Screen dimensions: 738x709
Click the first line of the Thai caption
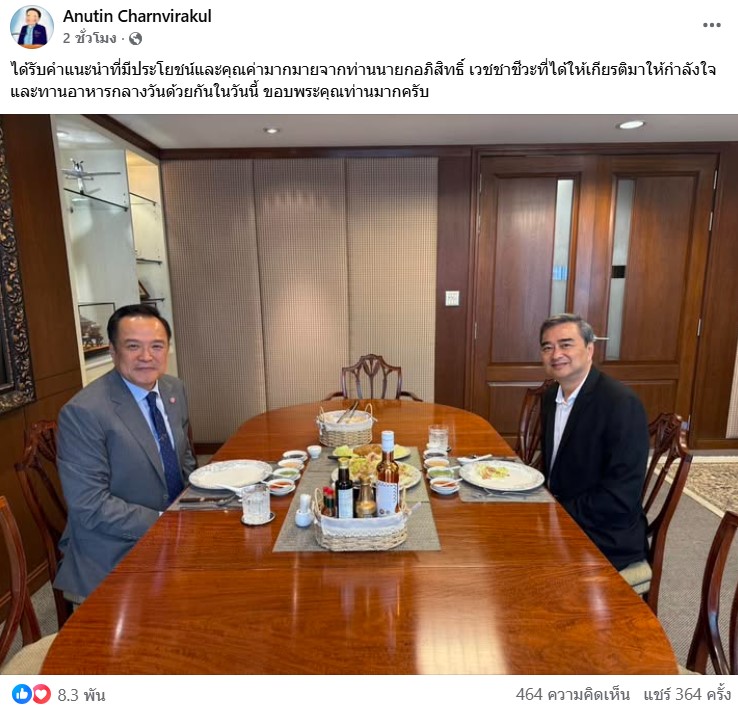point(363,70)
